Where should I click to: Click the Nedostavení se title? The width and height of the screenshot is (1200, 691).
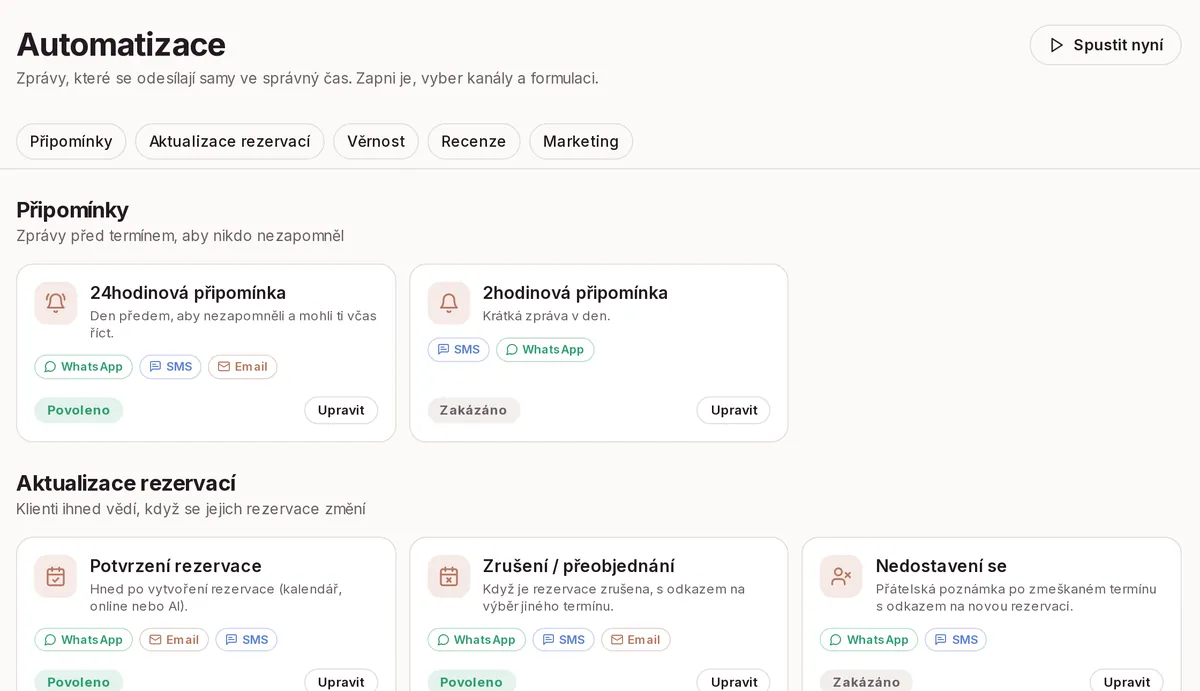[941, 566]
